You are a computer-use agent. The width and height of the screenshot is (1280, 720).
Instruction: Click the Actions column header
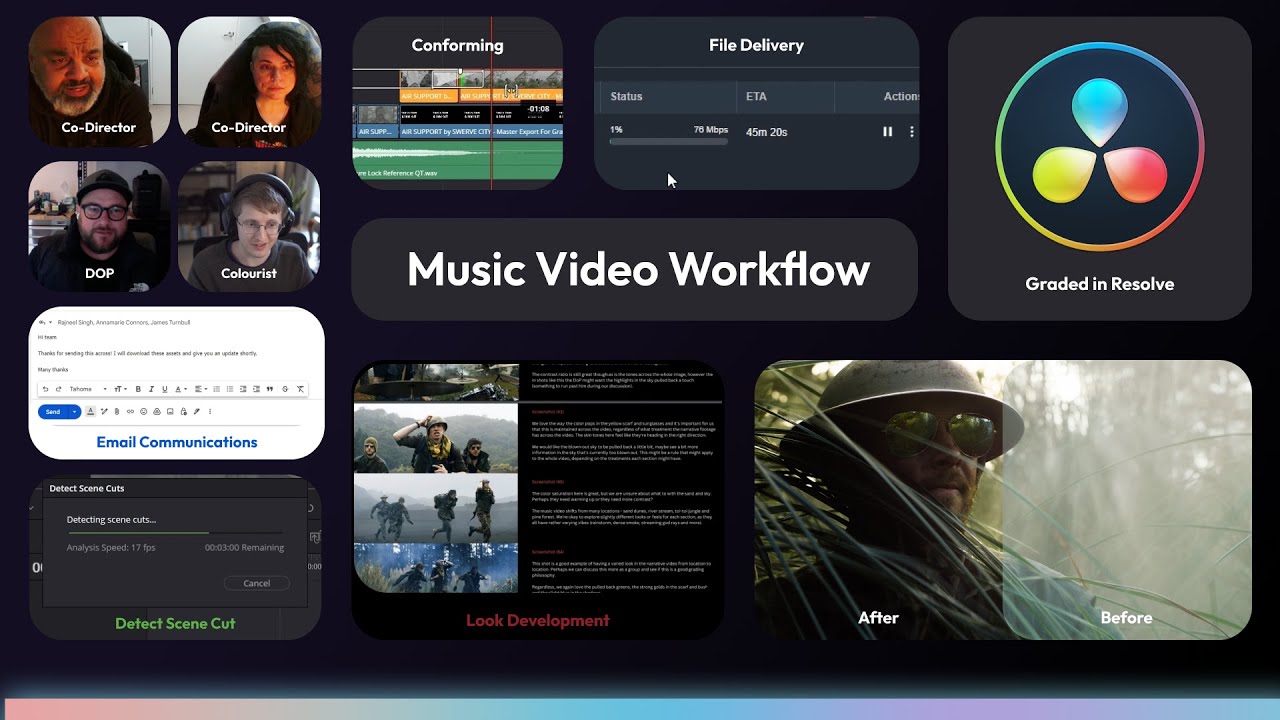click(901, 96)
